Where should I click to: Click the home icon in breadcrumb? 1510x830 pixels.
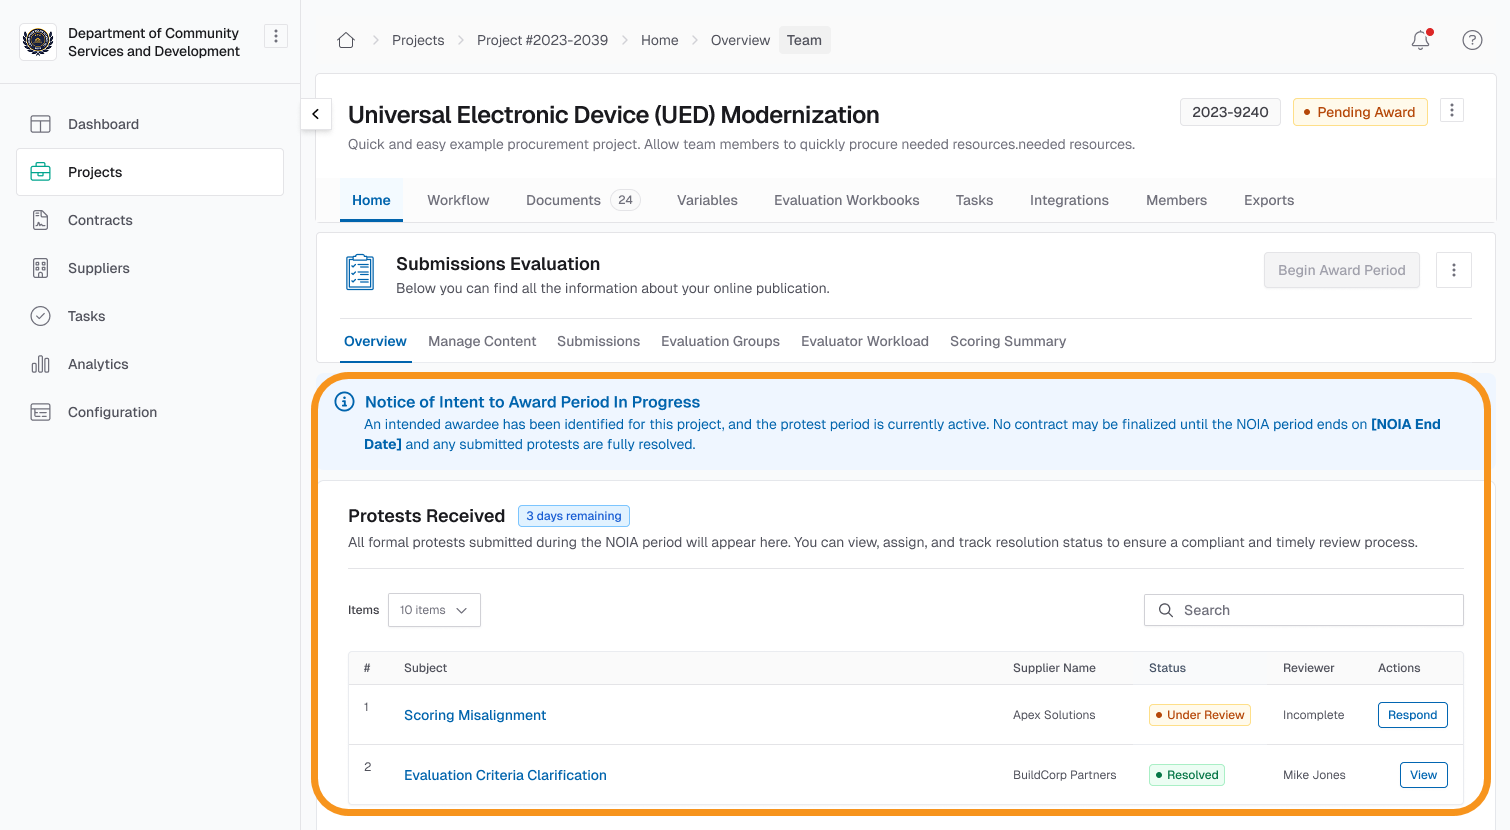click(346, 40)
